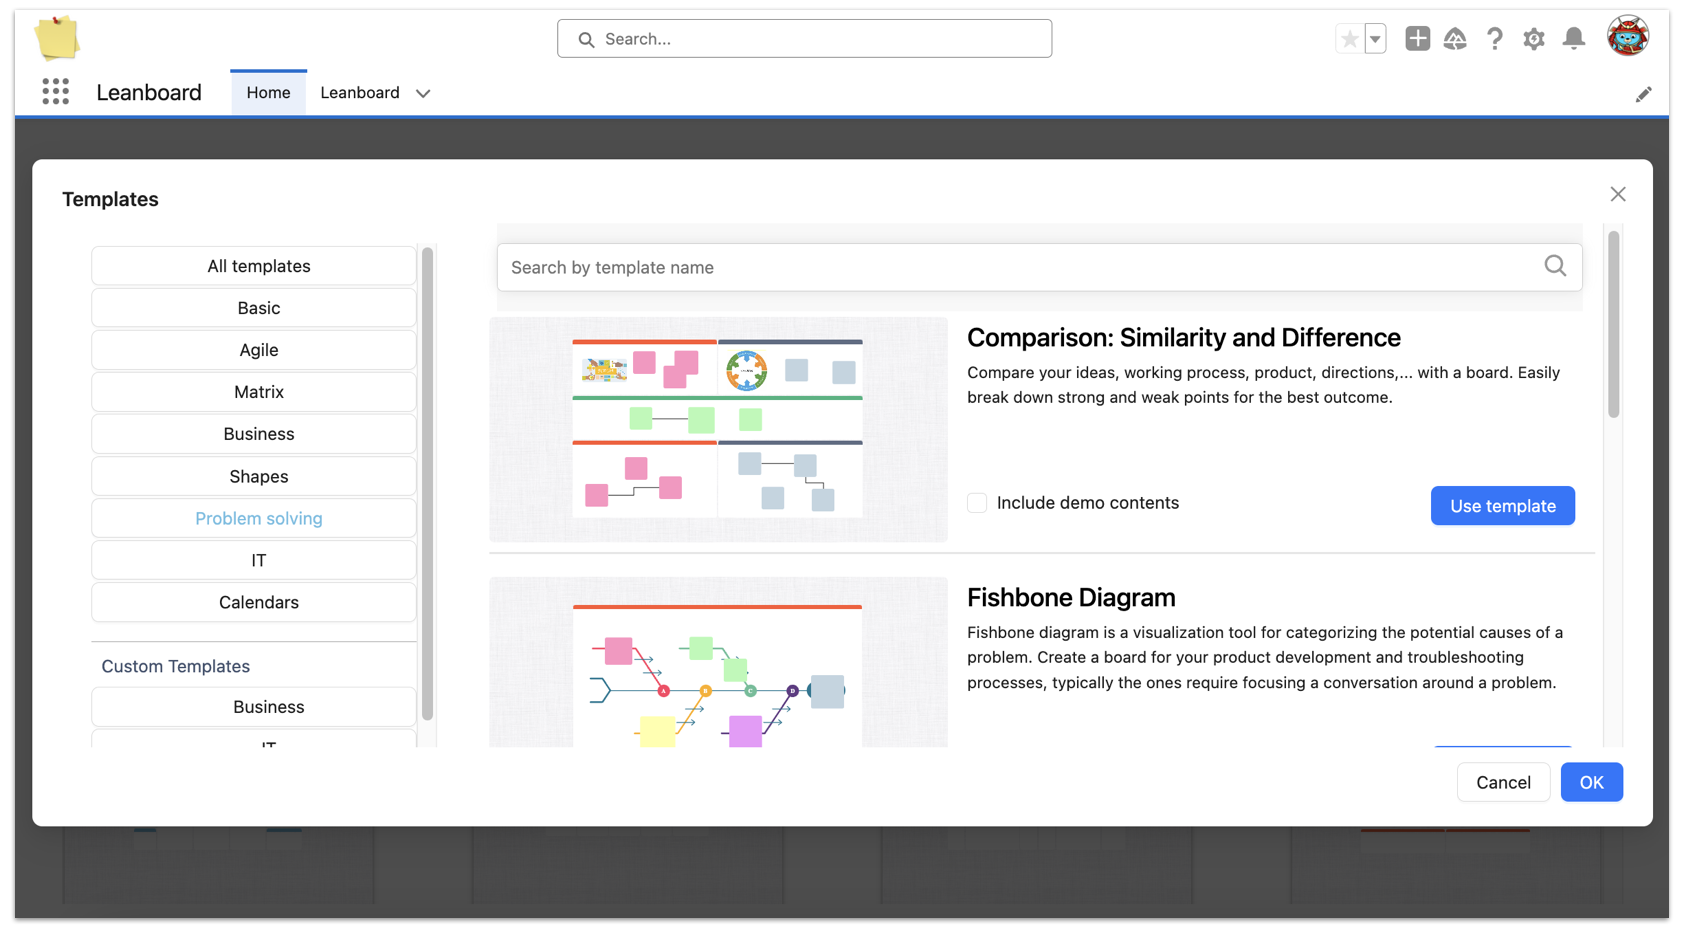This screenshot has width=1684, height=934.
Task: Confirm with the OK button
Action: click(x=1590, y=782)
